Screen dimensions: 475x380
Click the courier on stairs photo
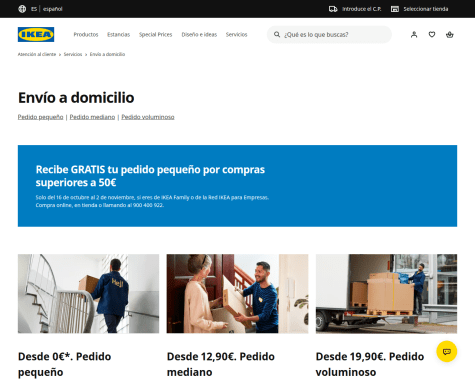(x=88, y=294)
